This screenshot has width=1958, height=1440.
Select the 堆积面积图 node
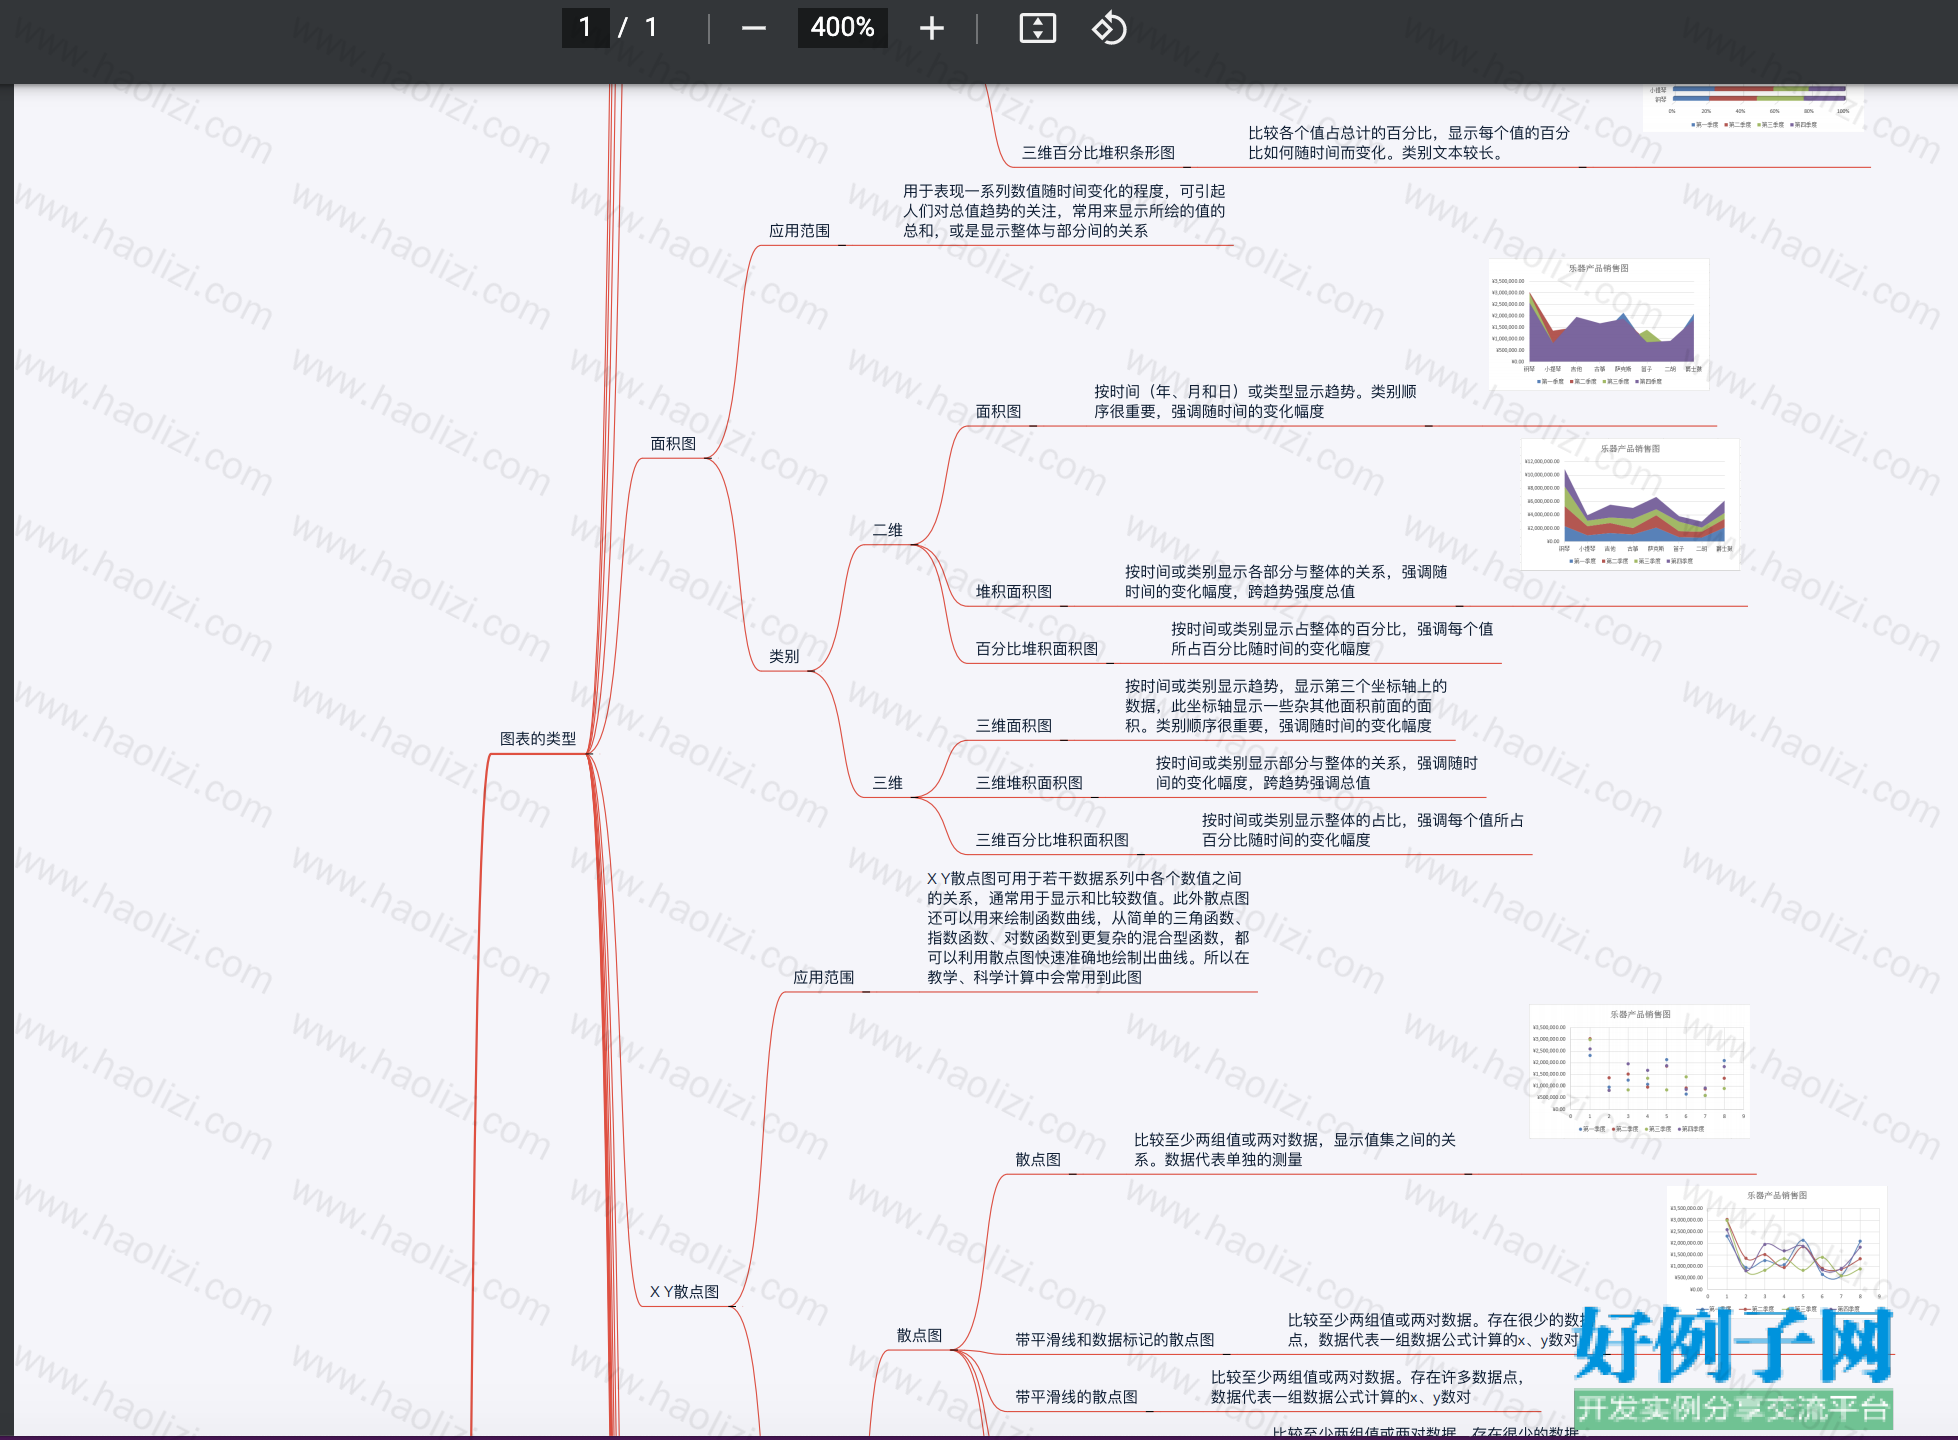tap(1014, 592)
